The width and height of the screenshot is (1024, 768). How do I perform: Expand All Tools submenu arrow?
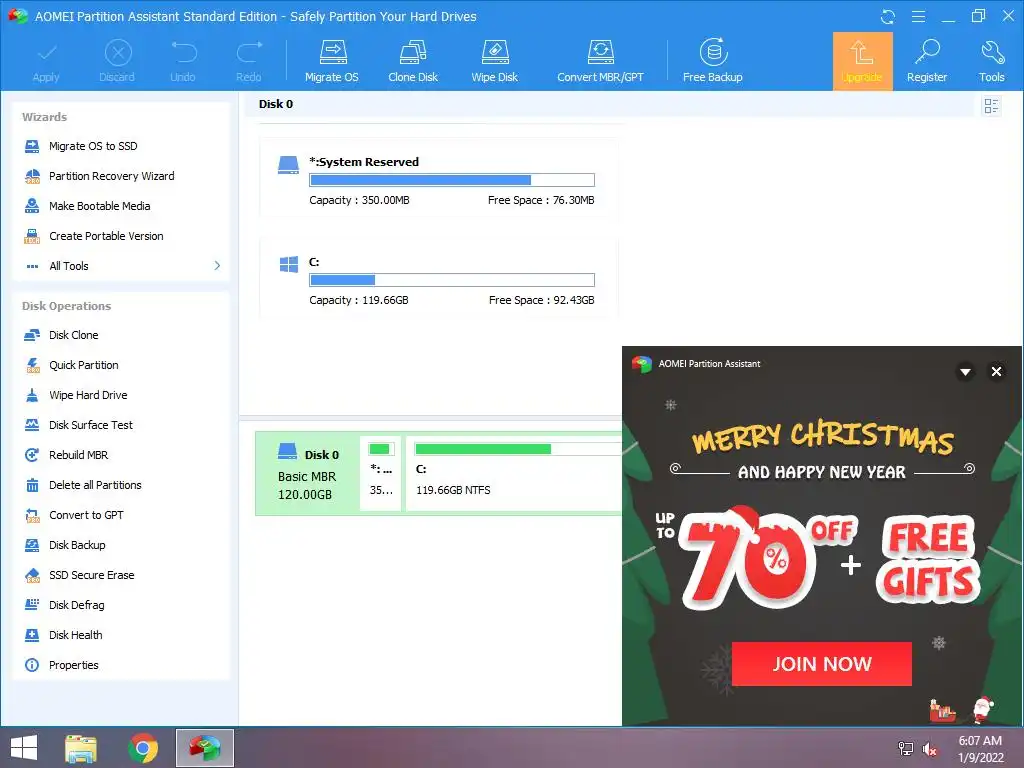[x=217, y=266]
